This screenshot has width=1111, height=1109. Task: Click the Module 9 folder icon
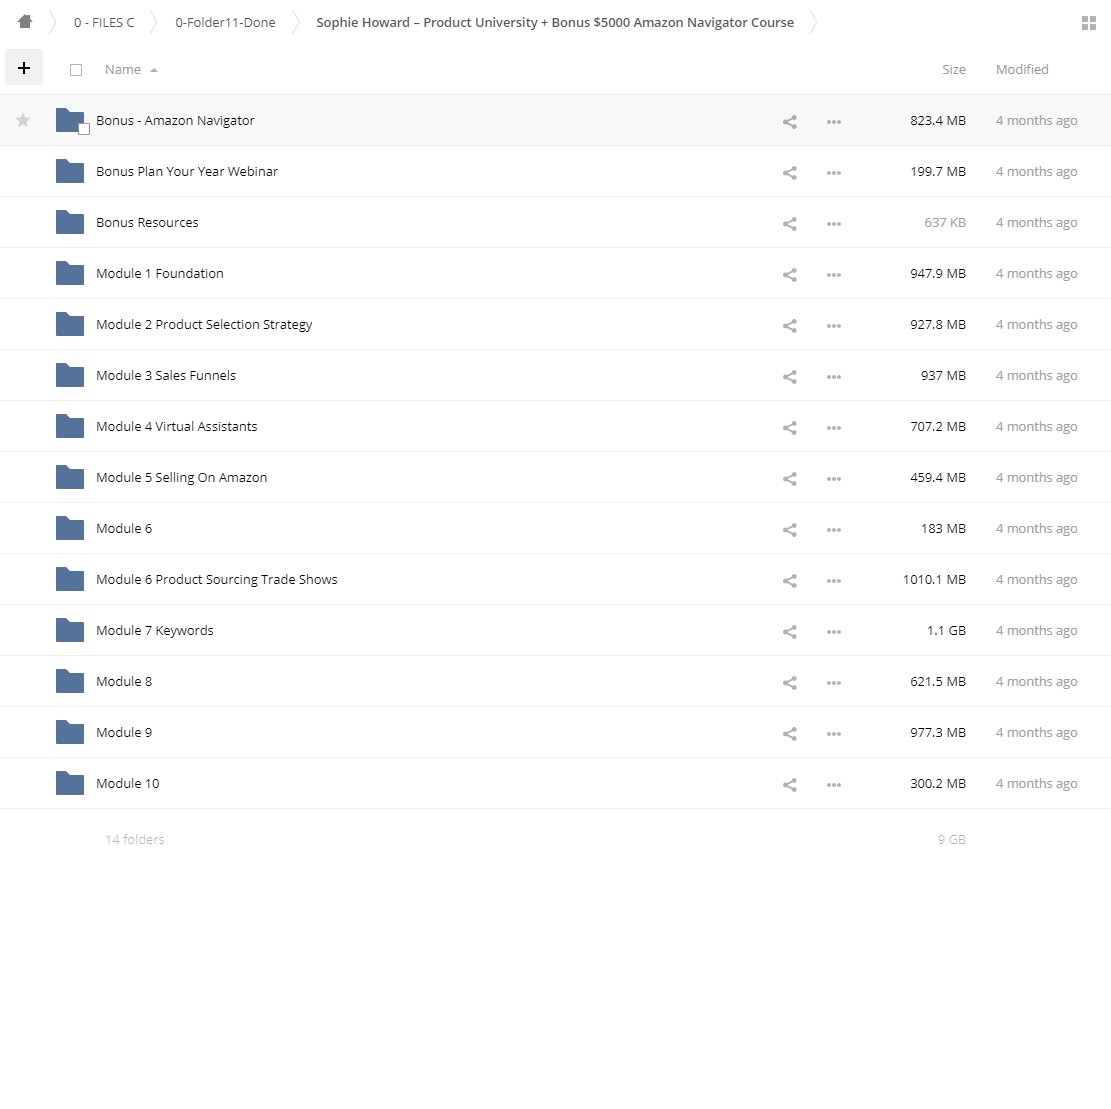[x=69, y=732]
